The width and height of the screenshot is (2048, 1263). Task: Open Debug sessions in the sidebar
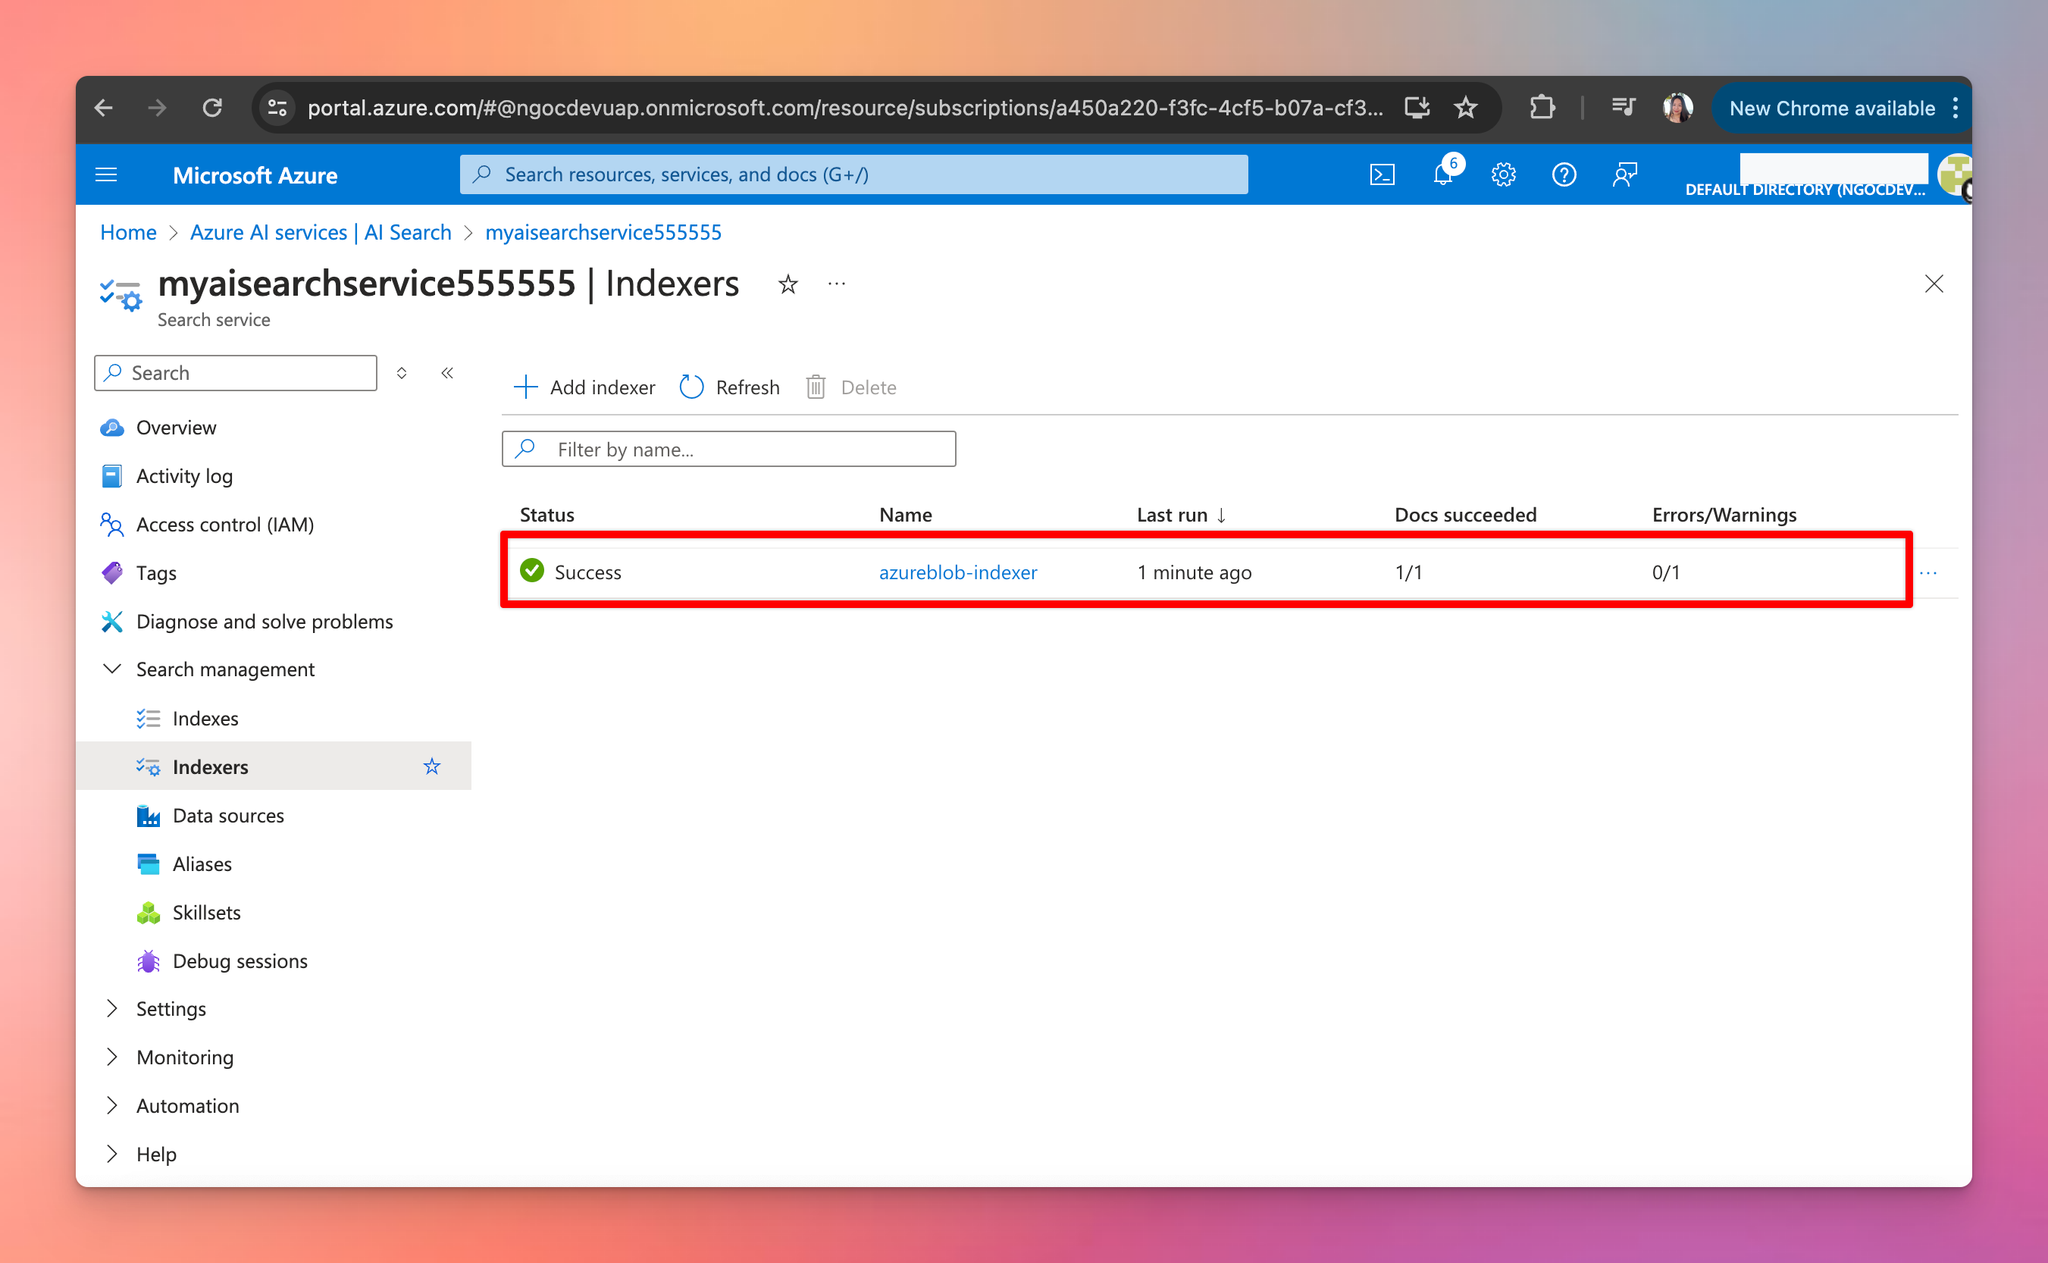[x=240, y=961]
